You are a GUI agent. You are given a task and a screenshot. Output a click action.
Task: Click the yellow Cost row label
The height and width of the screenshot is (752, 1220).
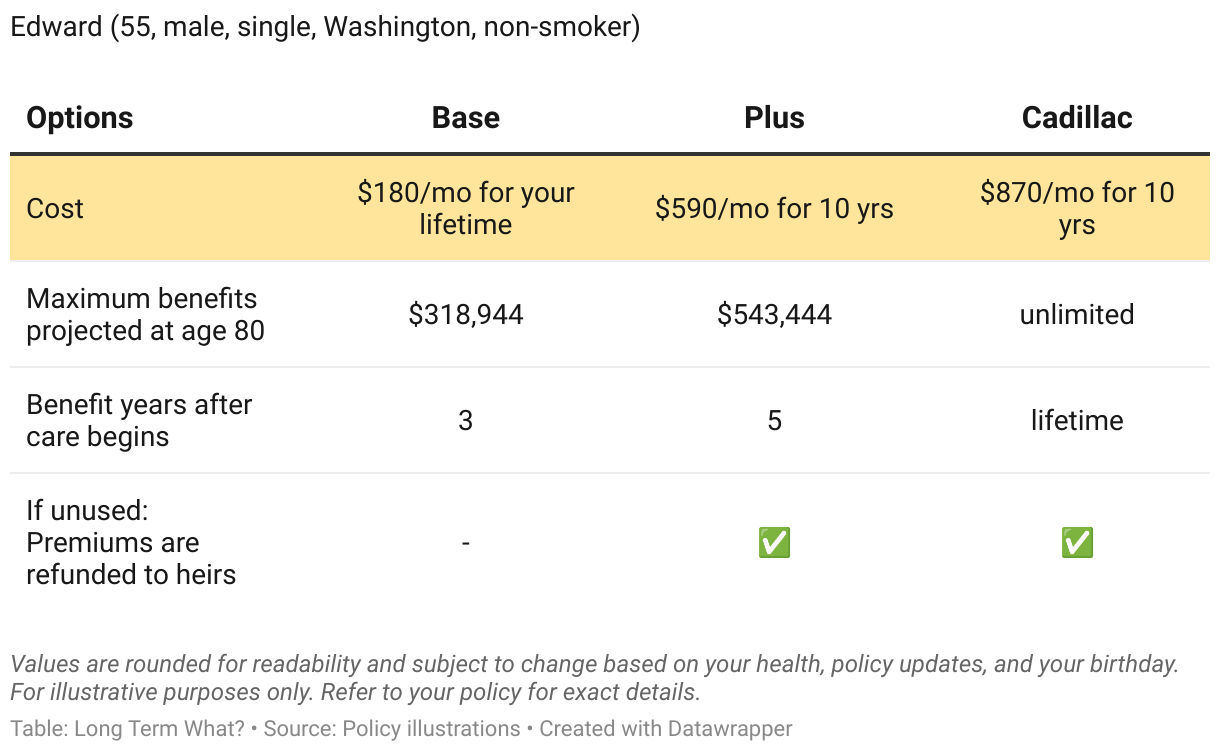coord(55,208)
